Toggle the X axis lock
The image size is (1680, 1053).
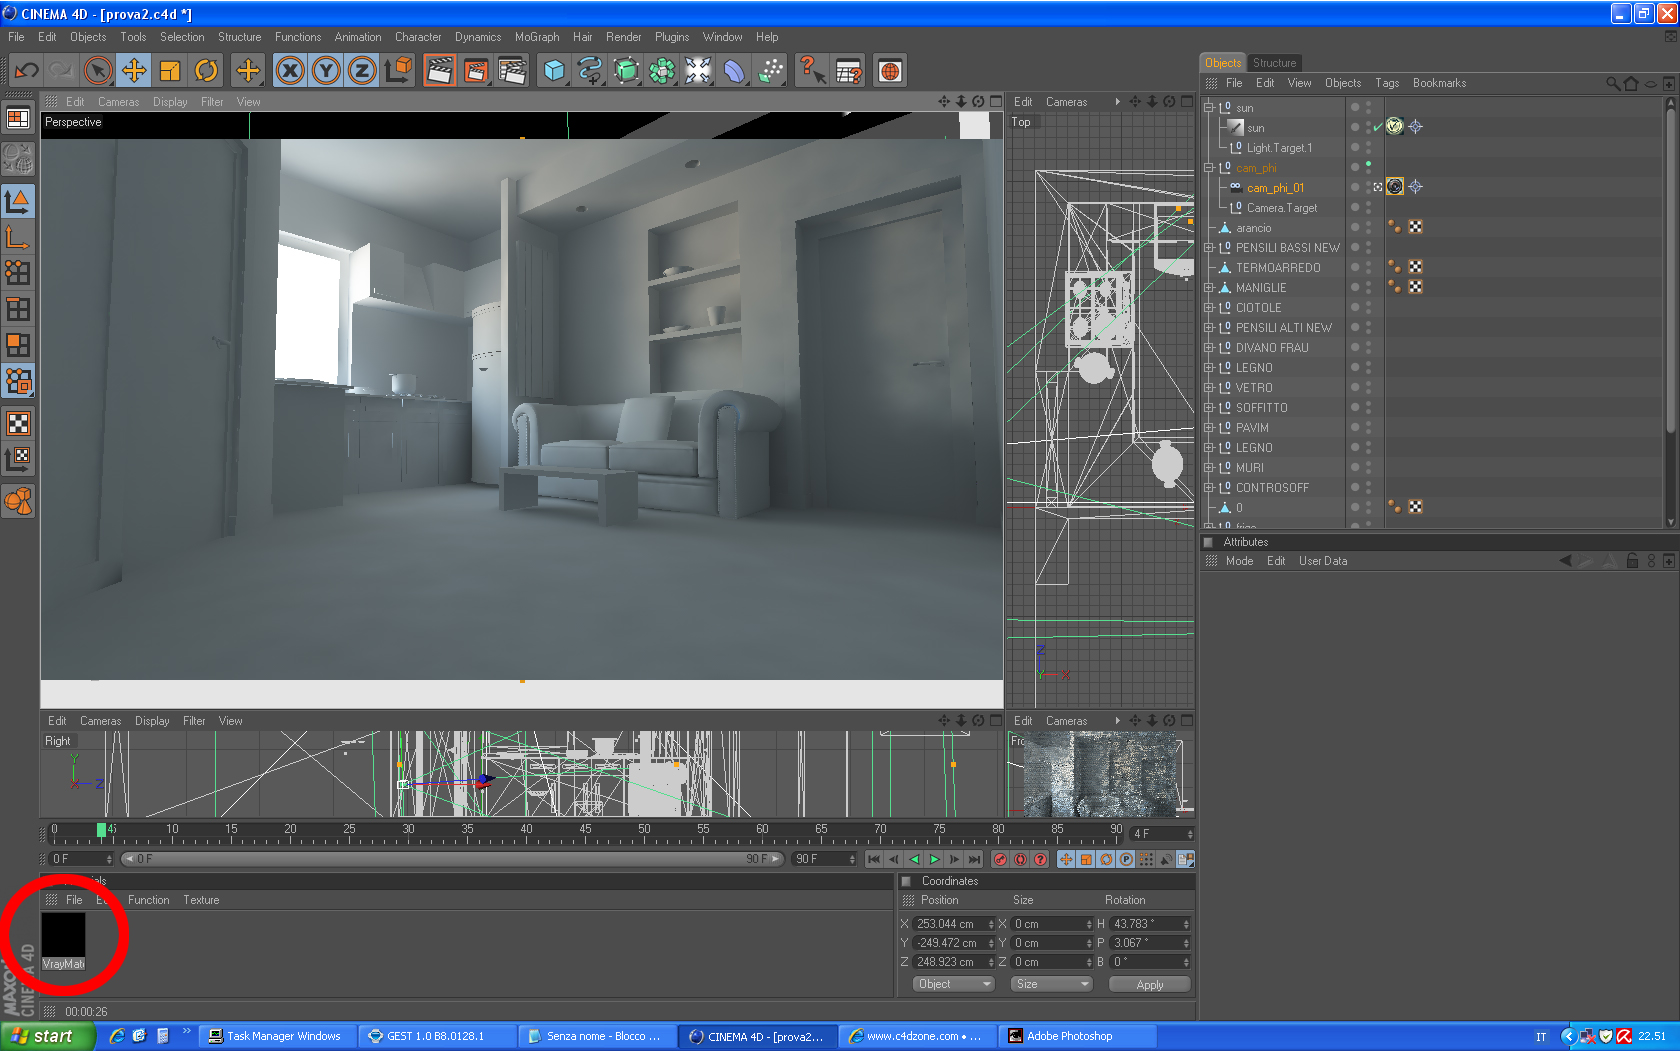point(290,70)
